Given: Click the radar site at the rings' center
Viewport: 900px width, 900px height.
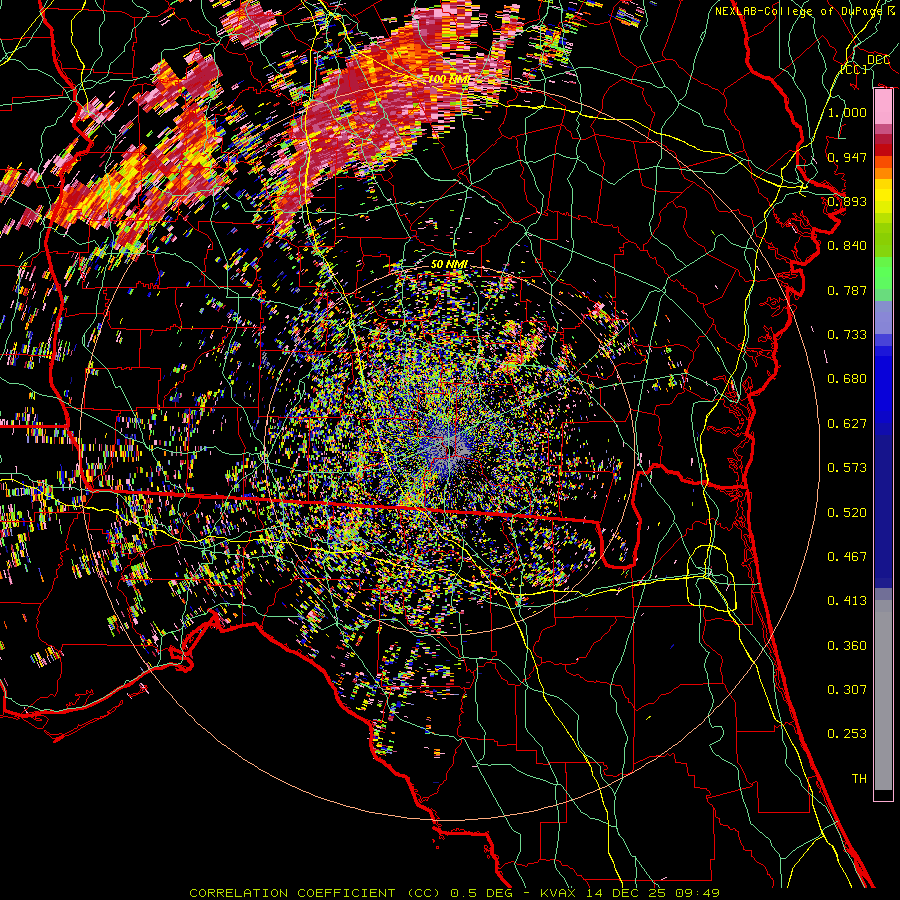Looking at the screenshot, I should (451, 451).
